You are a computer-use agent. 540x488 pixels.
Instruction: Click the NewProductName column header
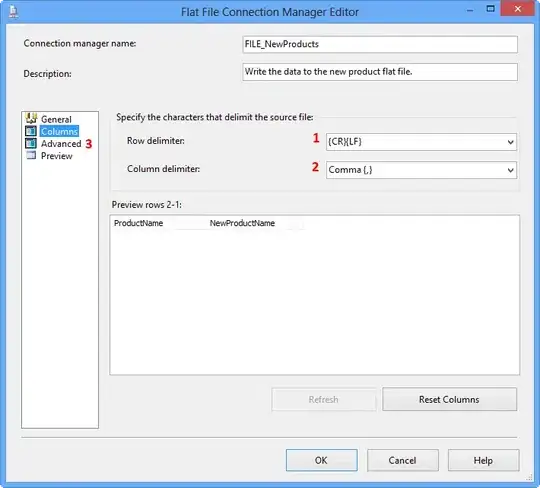click(242, 223)
